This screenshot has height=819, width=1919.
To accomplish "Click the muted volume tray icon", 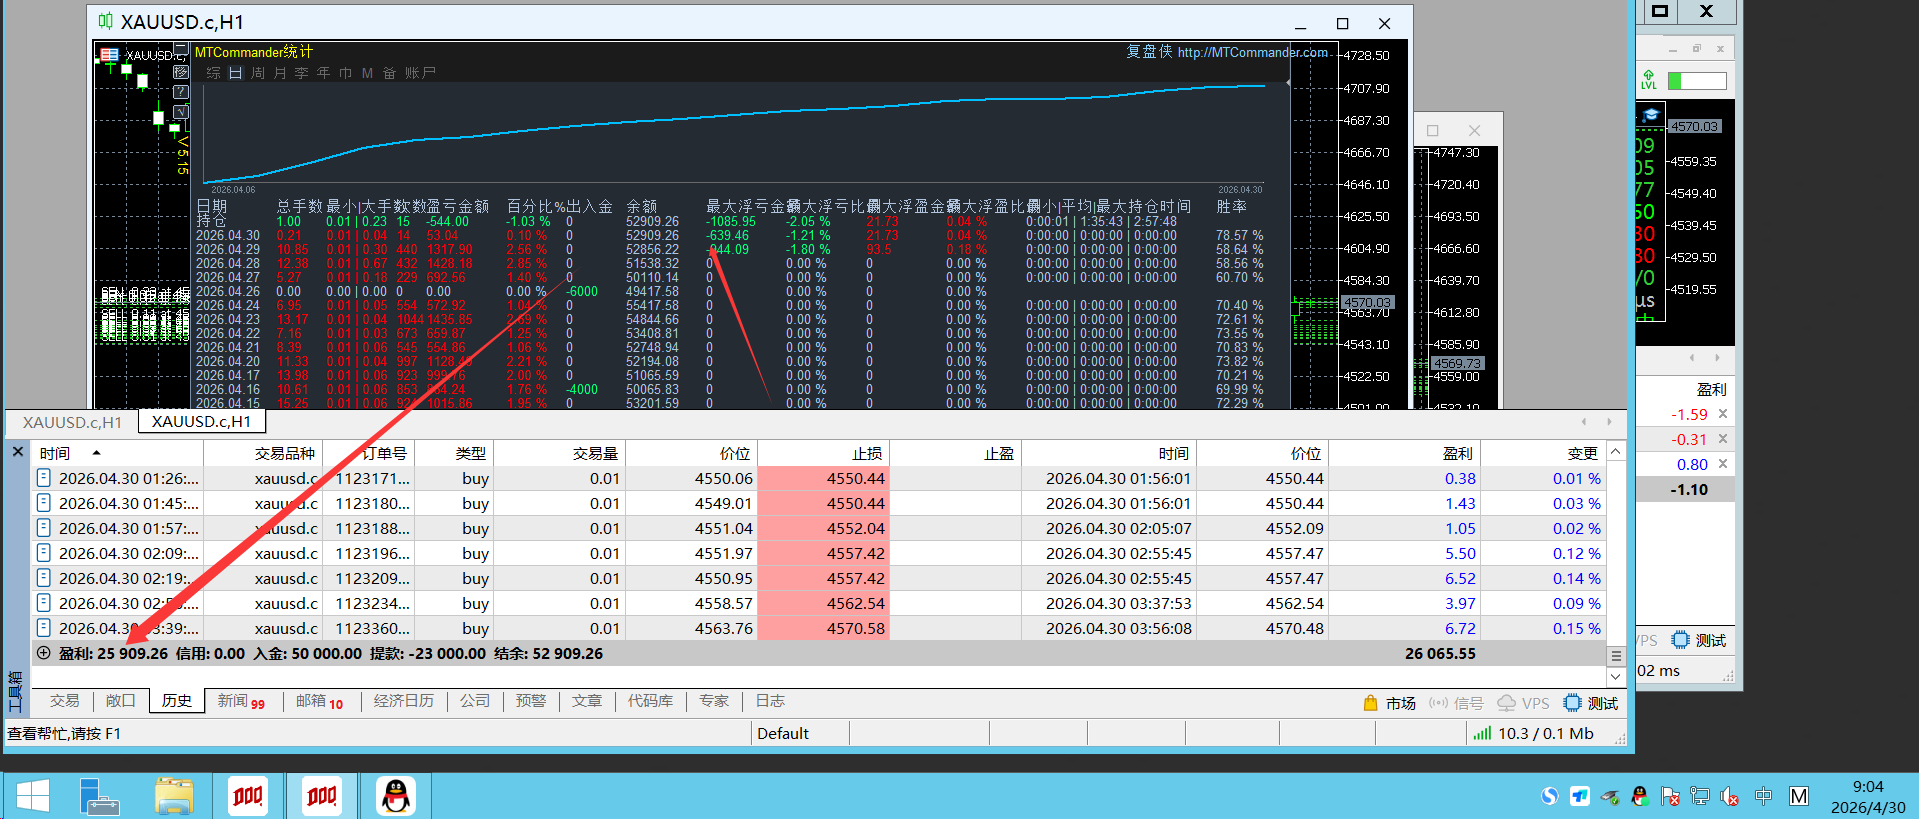I will (x=1730, y=796).
